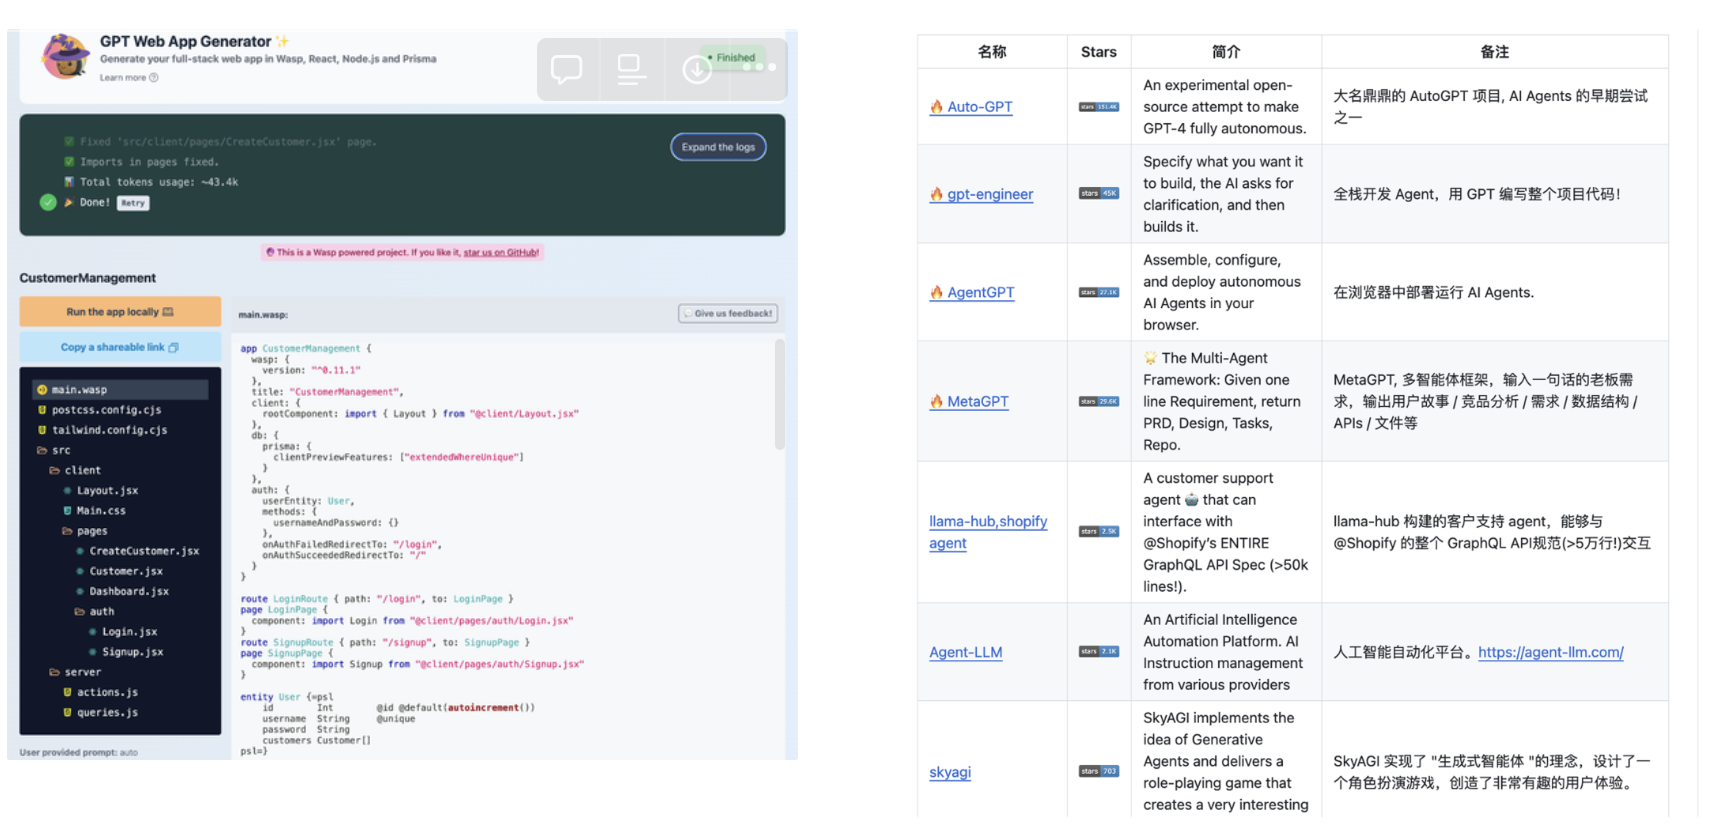The height and width of the screenshot is (836, 1728).
Task: Click the download arrow circle icon
Action: pos(696,69)
